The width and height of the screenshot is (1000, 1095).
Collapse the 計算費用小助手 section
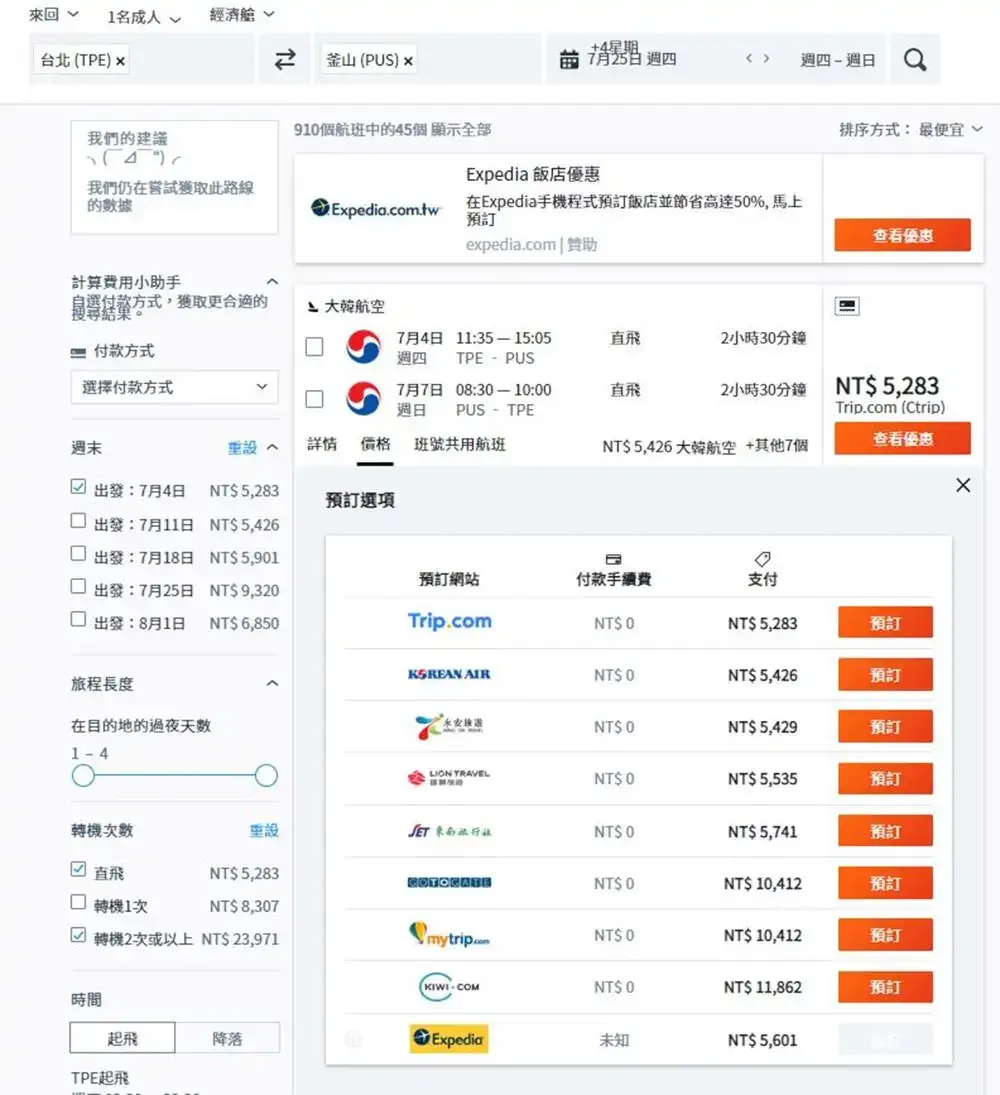tap(272, 281)
